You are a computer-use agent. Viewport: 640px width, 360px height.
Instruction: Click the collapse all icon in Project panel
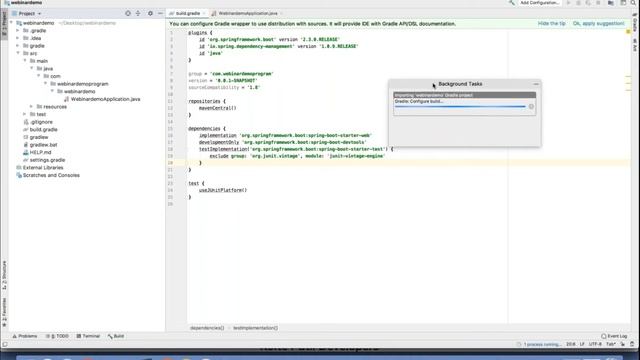pyautogui.click(x=138, y=13)
